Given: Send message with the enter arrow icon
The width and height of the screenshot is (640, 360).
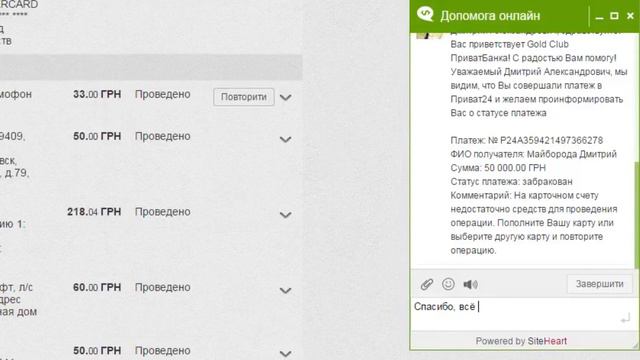Looking at the screenshot, I should coord(625,318).
